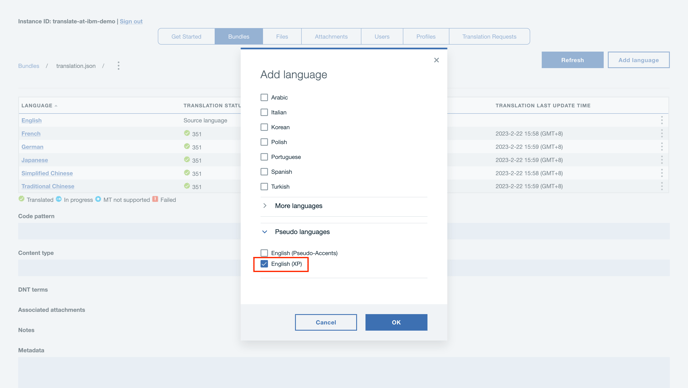The height and width of the screenshot is (388, 688).
Task: Close the Add language dialog
Action: pos(436,60)
